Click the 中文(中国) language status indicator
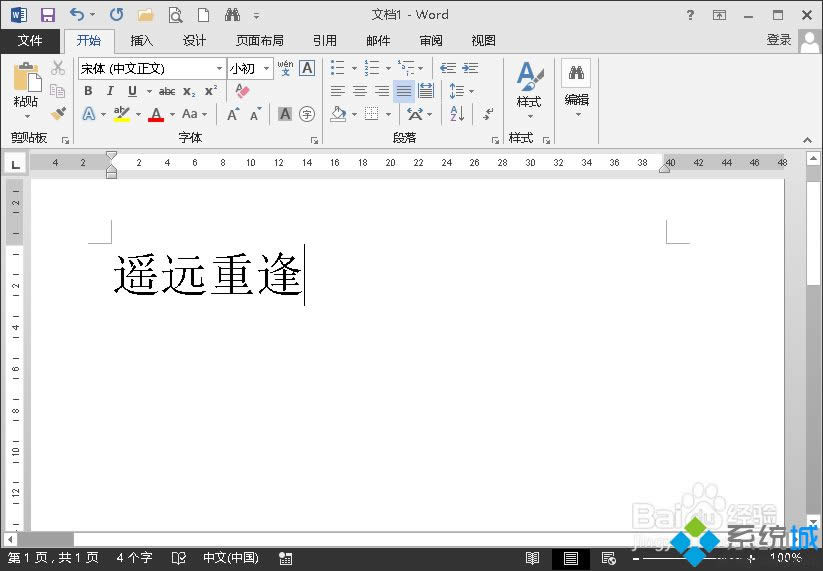This screenshot has height=571, width=823. pos(230,558)
